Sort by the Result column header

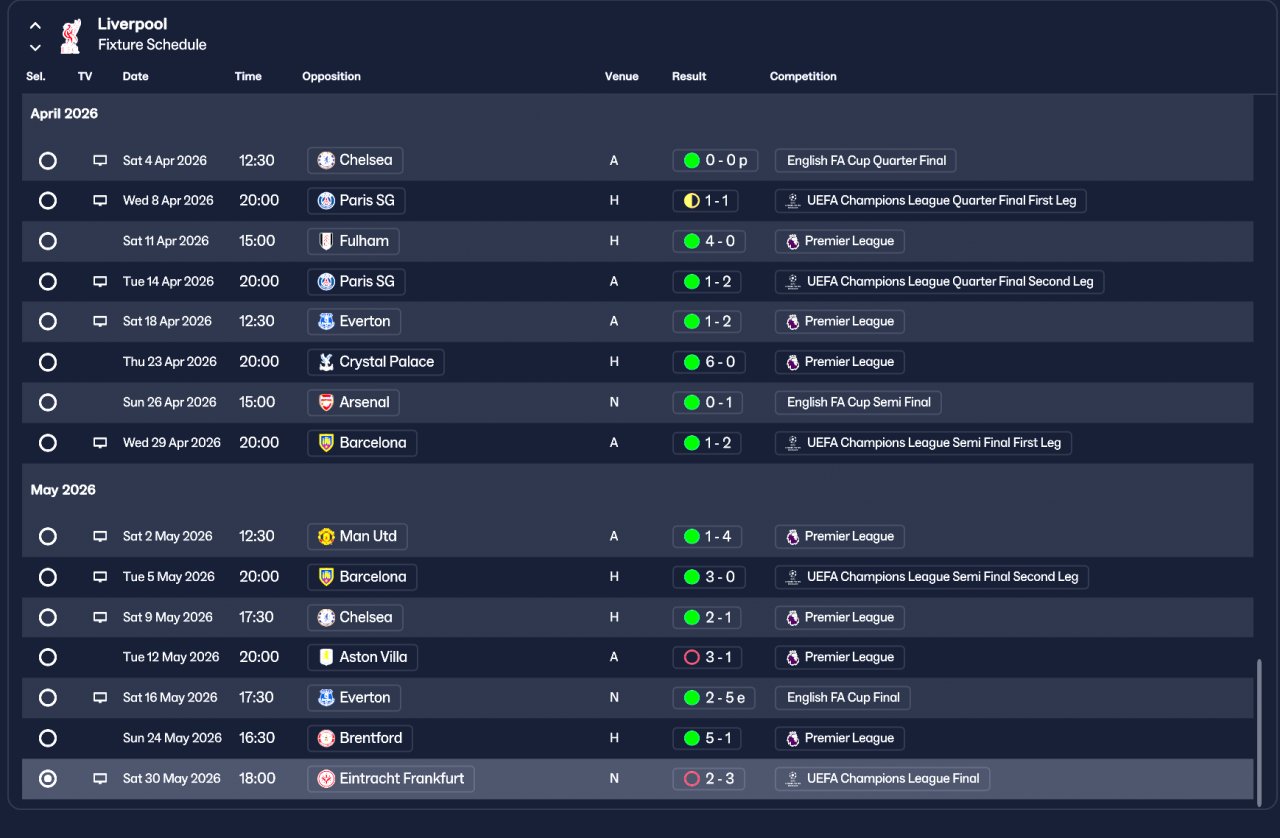[689, 76]
